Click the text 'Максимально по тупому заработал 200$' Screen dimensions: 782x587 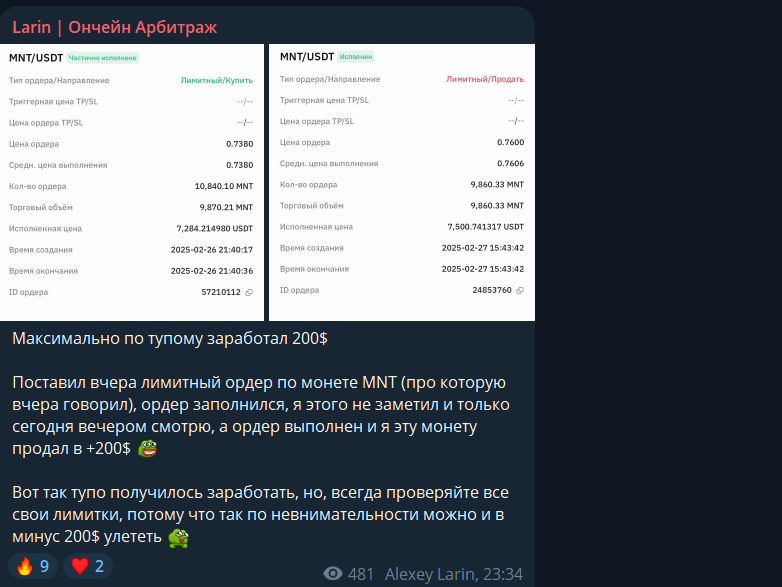point(170,339)
